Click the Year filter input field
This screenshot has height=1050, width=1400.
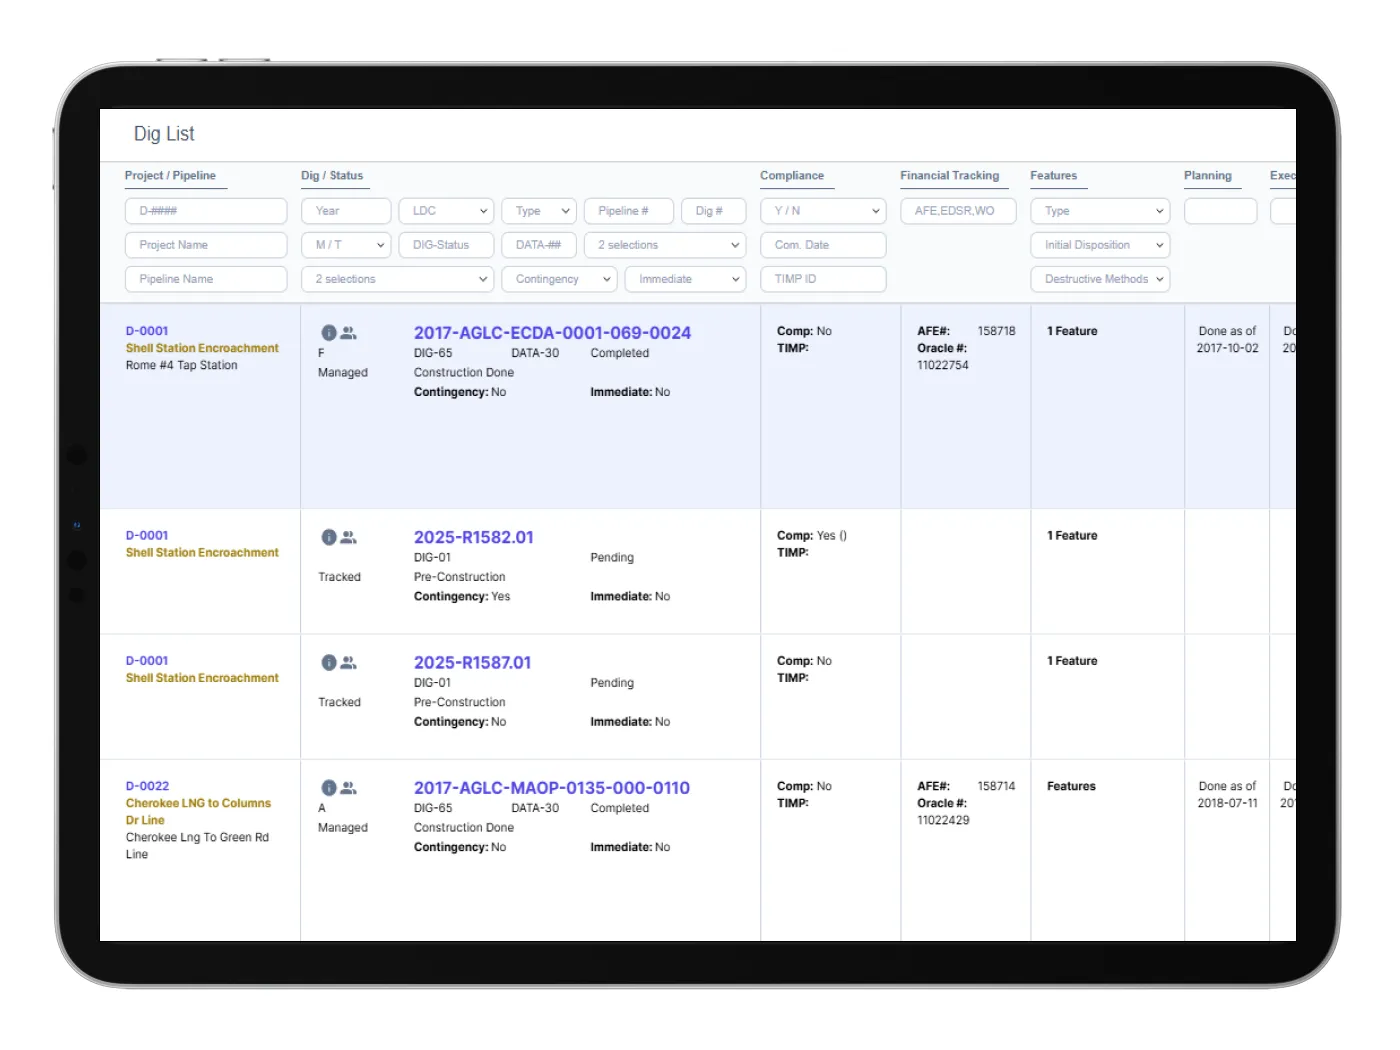click(x=345, y=210)
